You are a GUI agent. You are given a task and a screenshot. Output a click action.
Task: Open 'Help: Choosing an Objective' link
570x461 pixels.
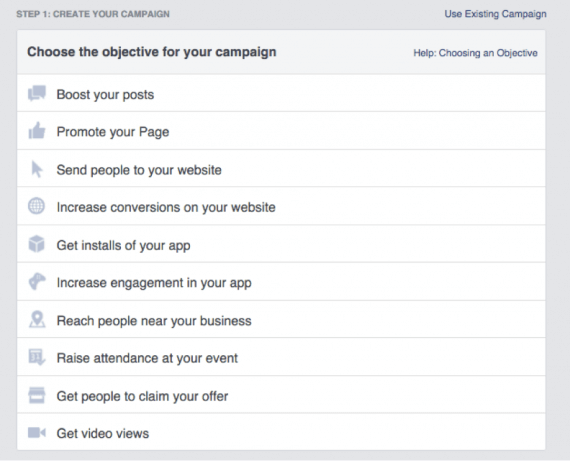(475, 53)
